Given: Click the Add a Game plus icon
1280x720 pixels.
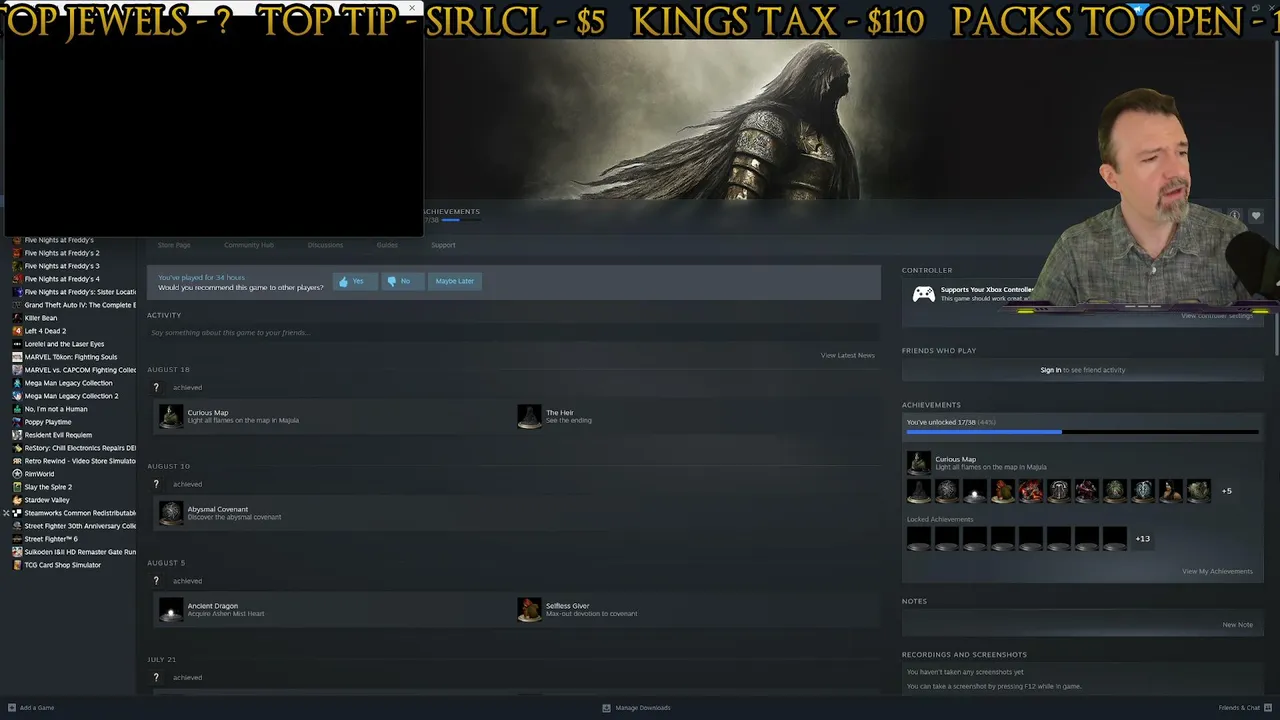Looking at the screenshot, I should click(x=11, y=708).
